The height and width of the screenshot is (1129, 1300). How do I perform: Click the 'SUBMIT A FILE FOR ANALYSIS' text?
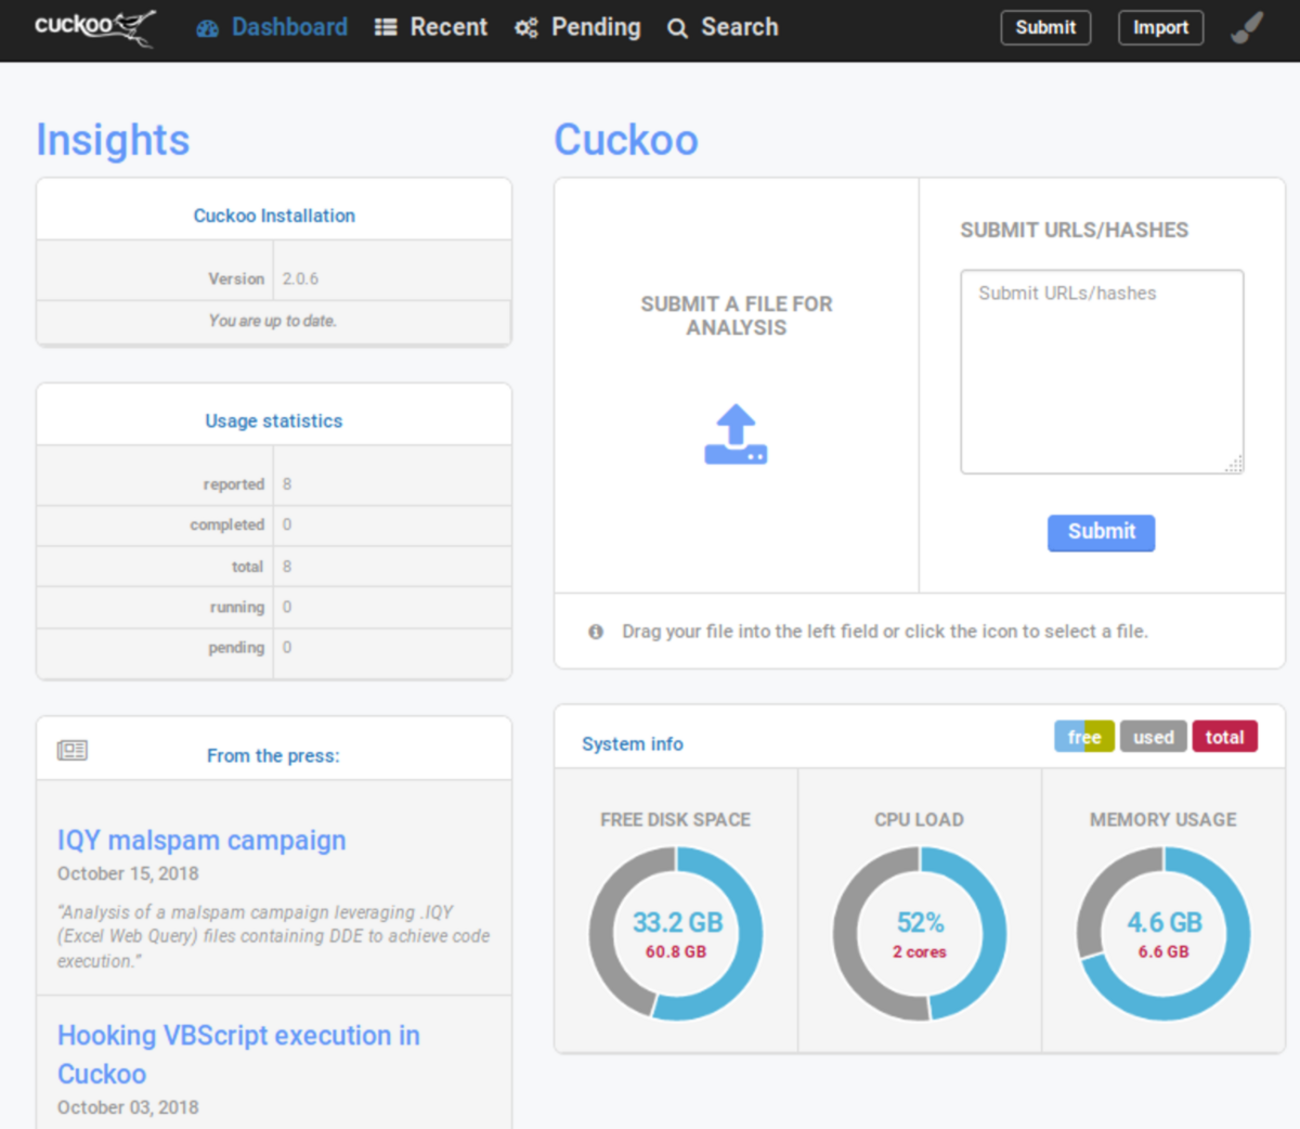(736, 316)
